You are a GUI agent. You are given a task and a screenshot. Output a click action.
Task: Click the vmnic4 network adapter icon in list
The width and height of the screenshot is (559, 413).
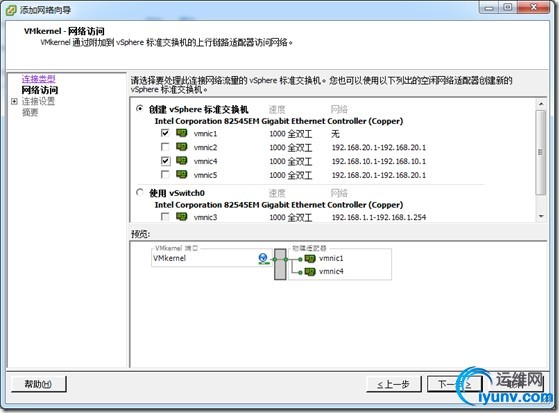tap(181, 160)
